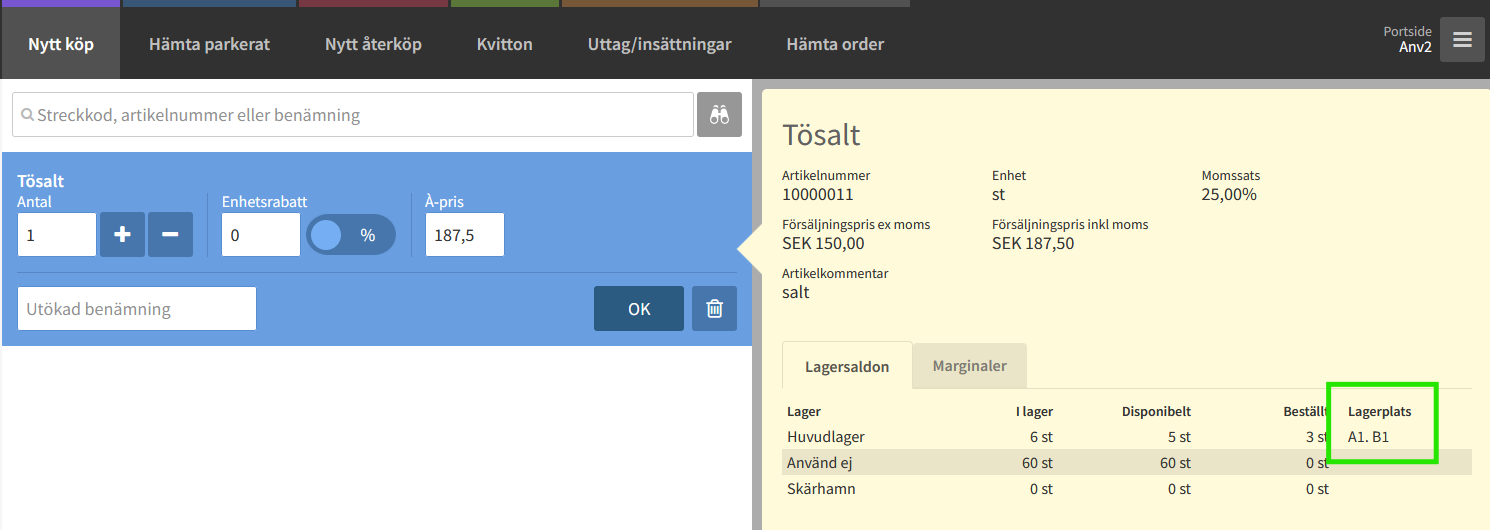Open the Hämta parkerat tab
The width and height of the screenshot is (1490, 530).
(x=209, y=44)
